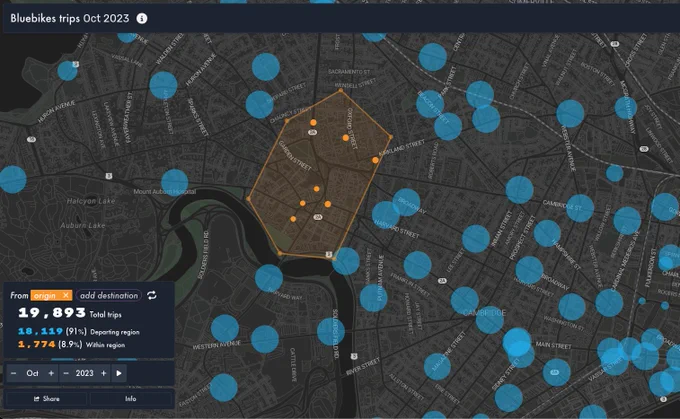Select the blue station circle on Cambridge St label

click(580, 208)
